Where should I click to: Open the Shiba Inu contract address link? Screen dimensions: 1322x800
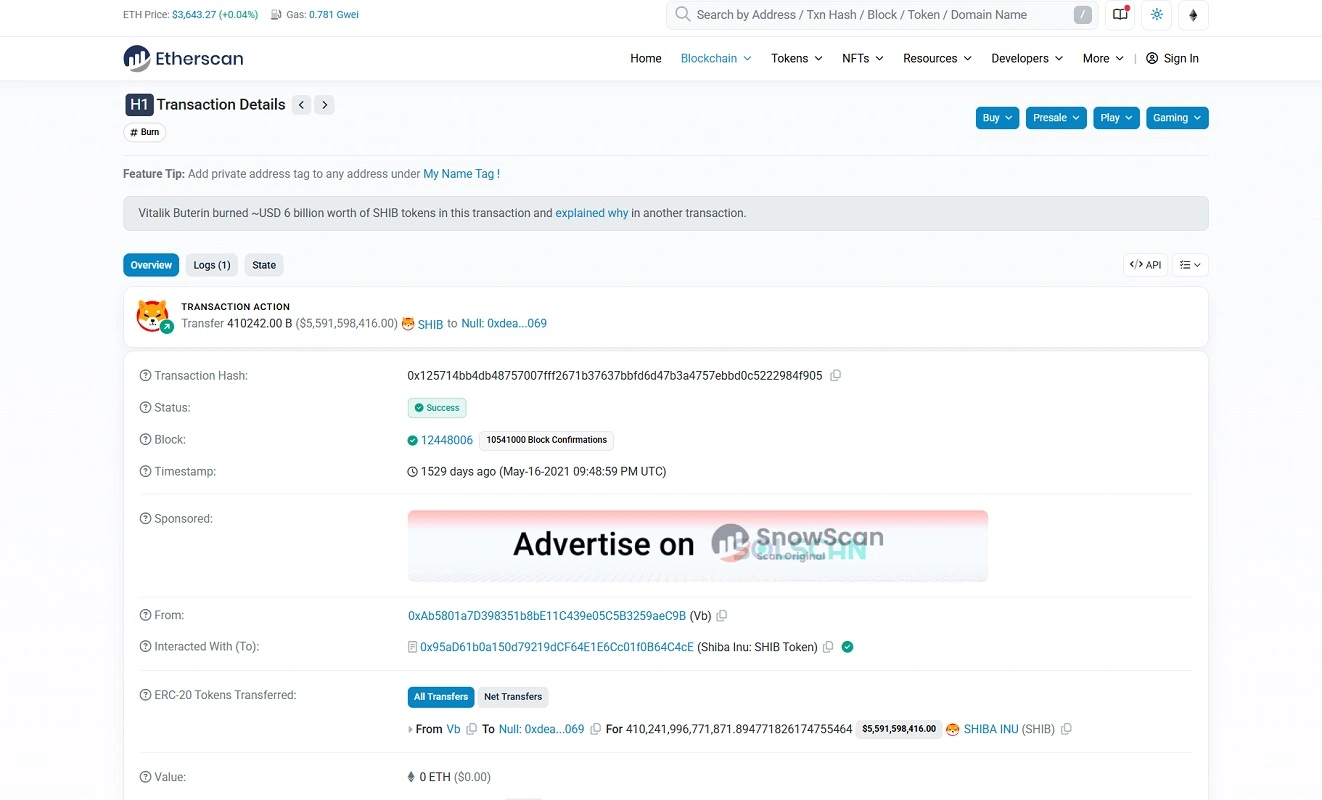coord(557,647)
